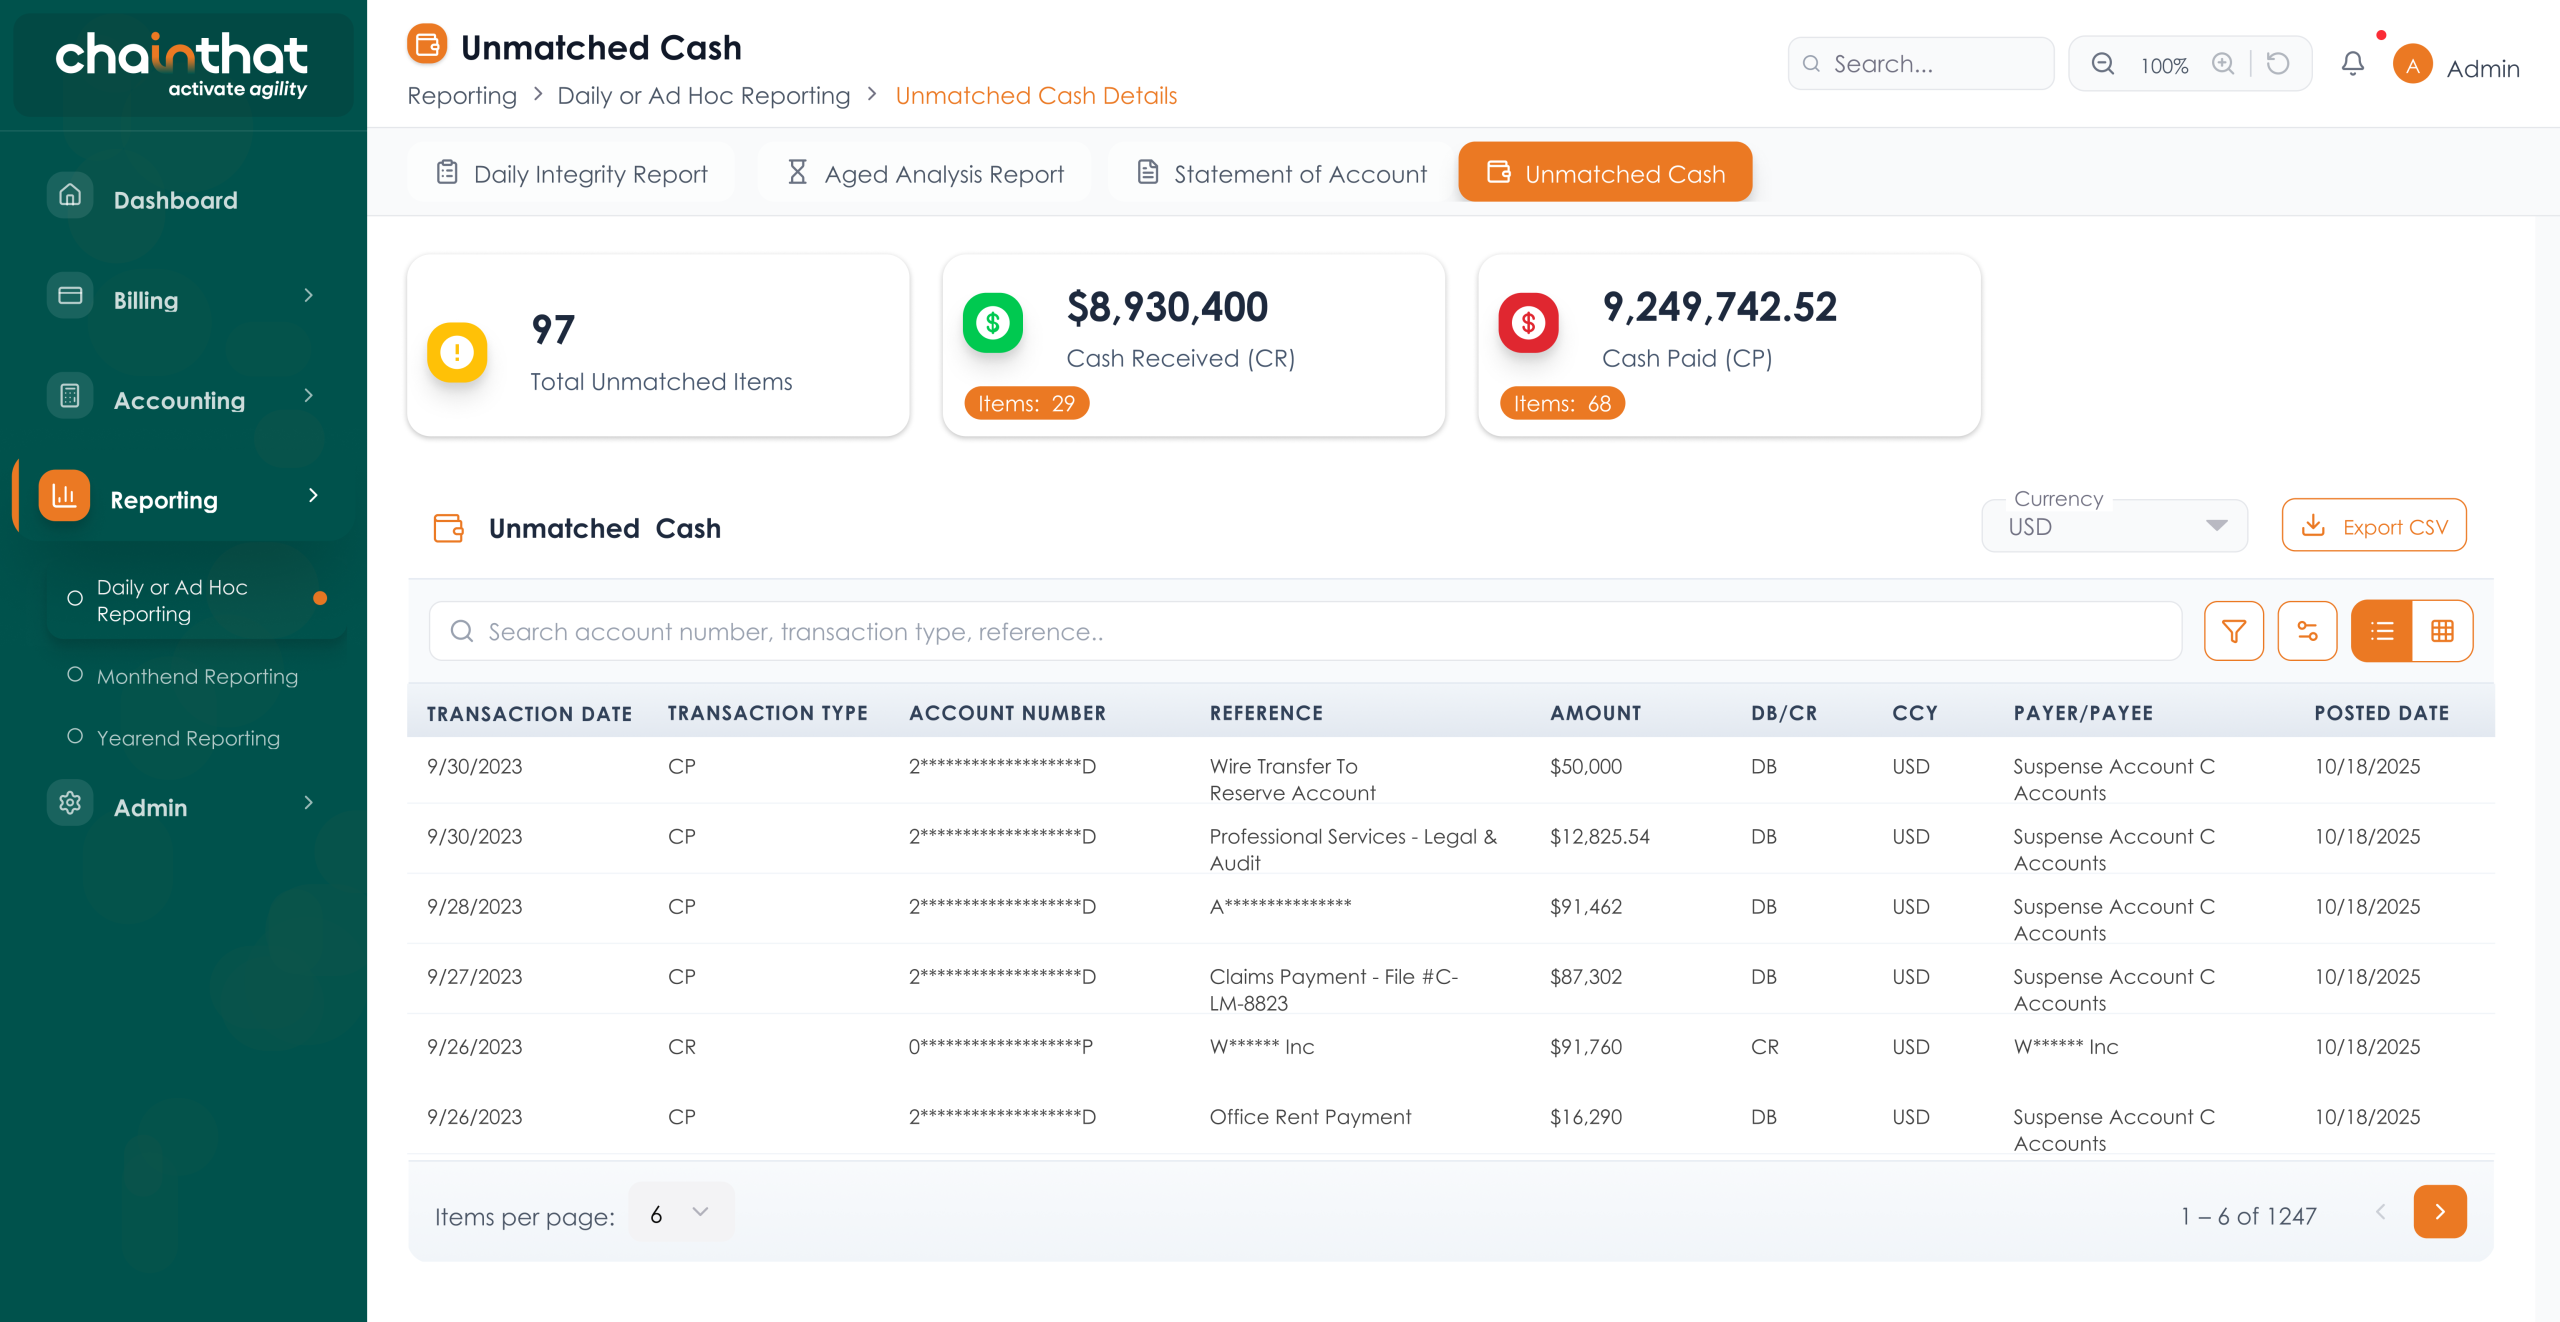Open items per page dropdown
This screenshot has height=1322, width=2560.
[x=680, y=1213]
